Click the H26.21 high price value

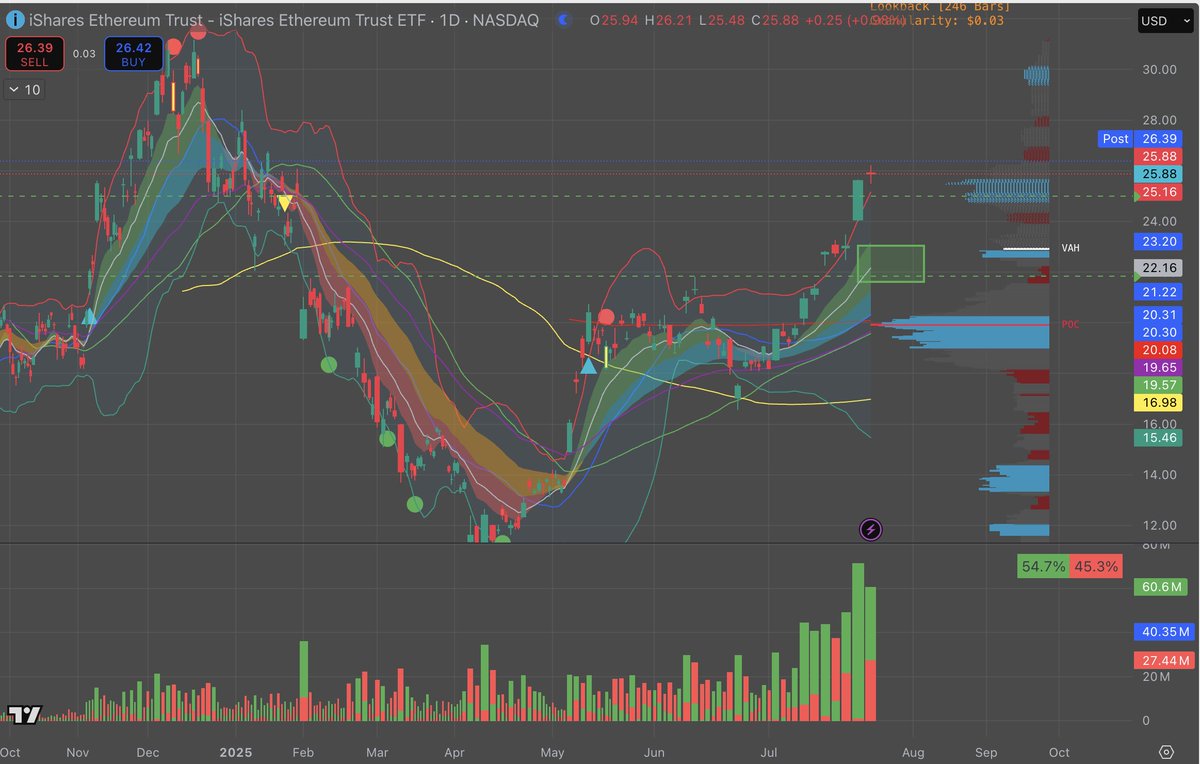(x=668, y=20)
